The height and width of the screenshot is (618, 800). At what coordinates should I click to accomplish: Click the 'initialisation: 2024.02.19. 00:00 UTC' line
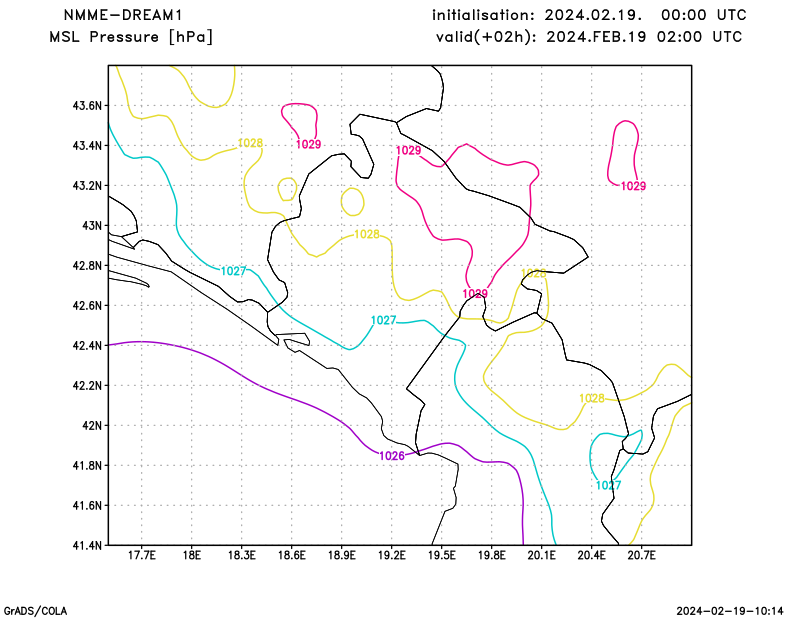tap(589, 15)
